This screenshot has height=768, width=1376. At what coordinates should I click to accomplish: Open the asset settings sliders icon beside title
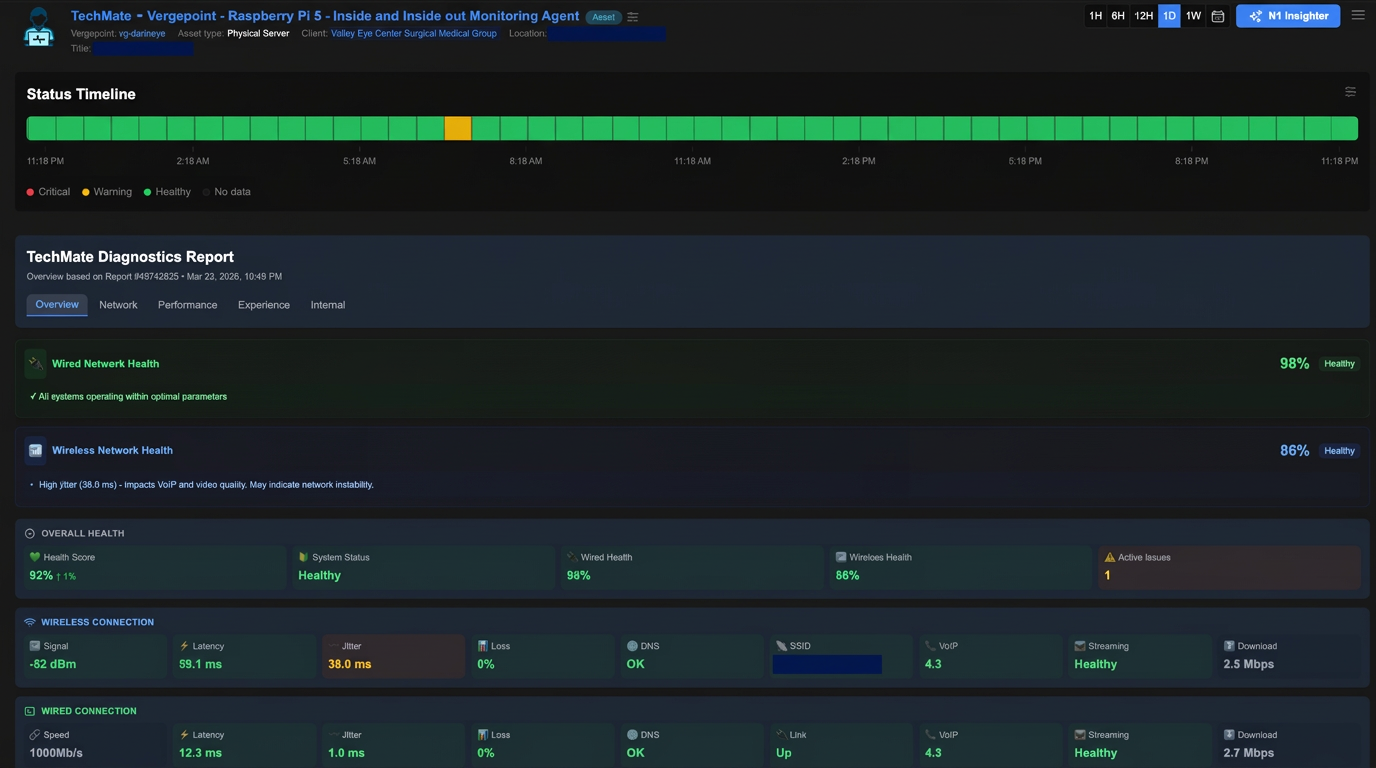(633, 17)
